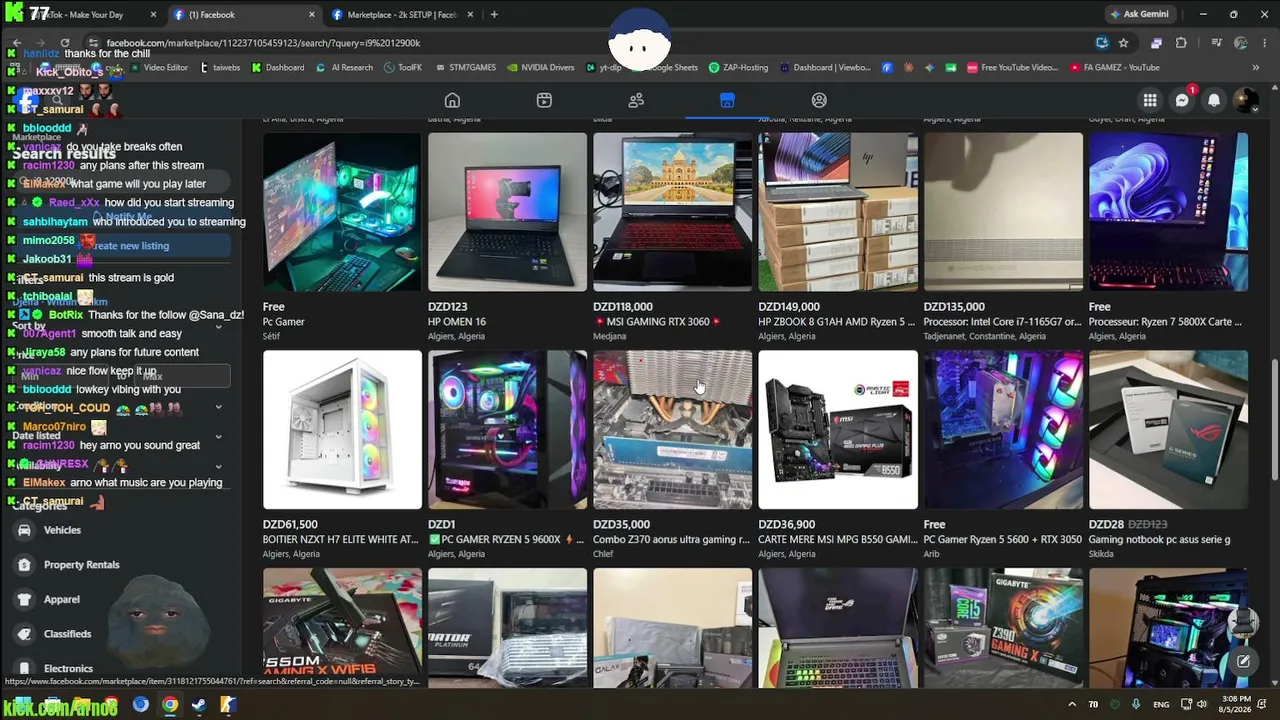Click the Classifieds category icon
This screenshot has width=1280, height=720.
point(24,634)
